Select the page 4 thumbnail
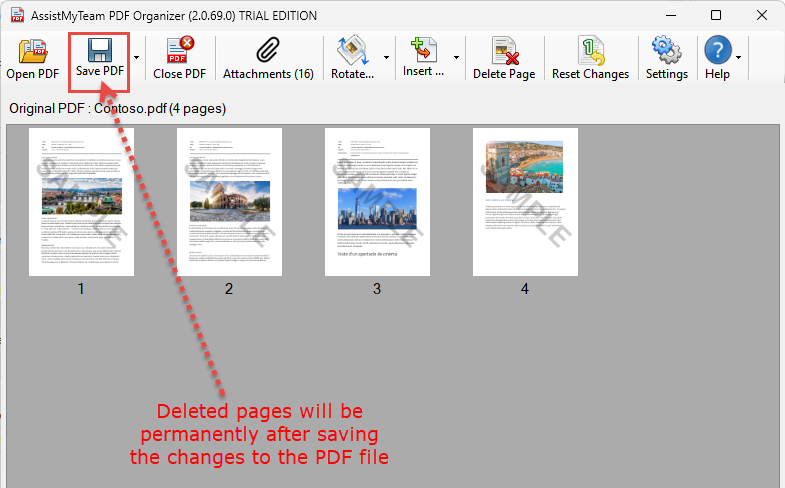This screenshot has height=488, width=785. [525, 202]
